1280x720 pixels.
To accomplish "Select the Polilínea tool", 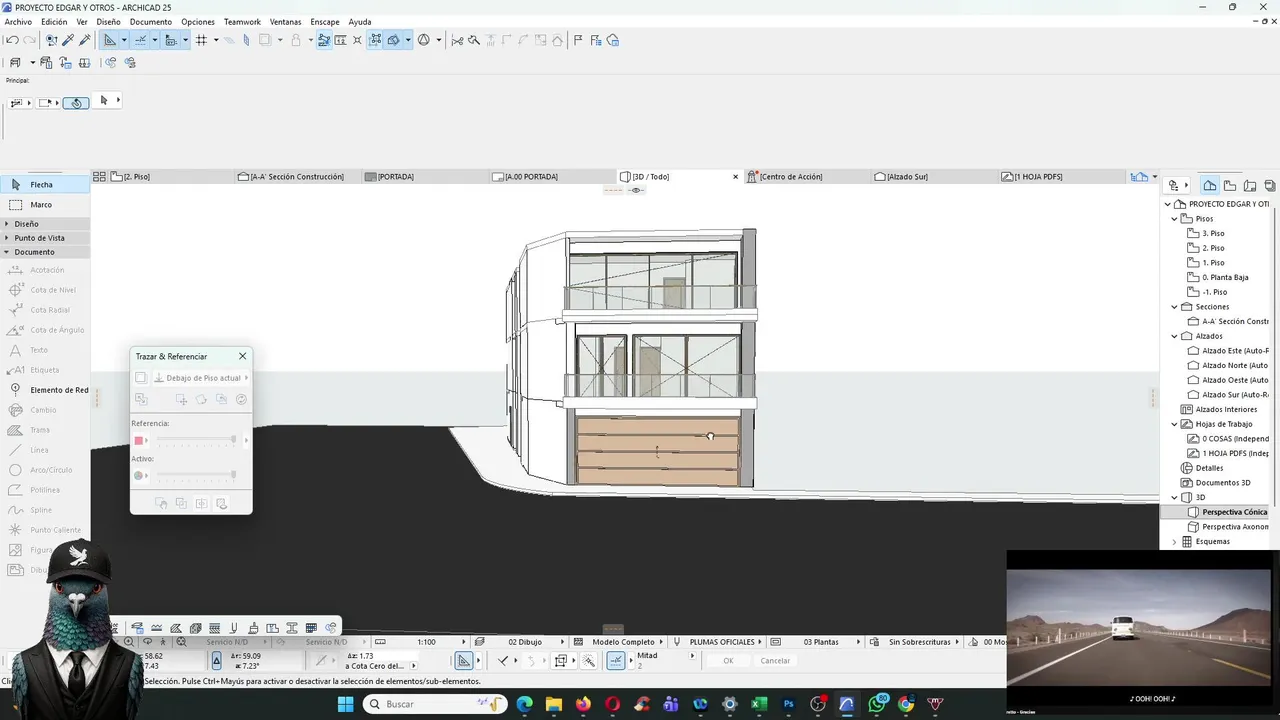I will tap(45, 490).
